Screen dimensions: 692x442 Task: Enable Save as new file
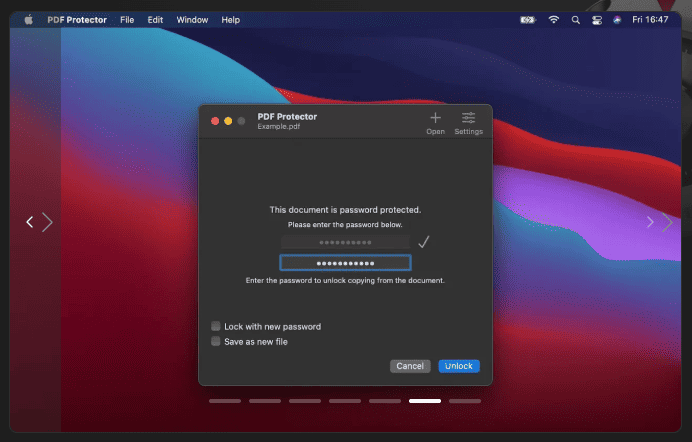[215, 341]
